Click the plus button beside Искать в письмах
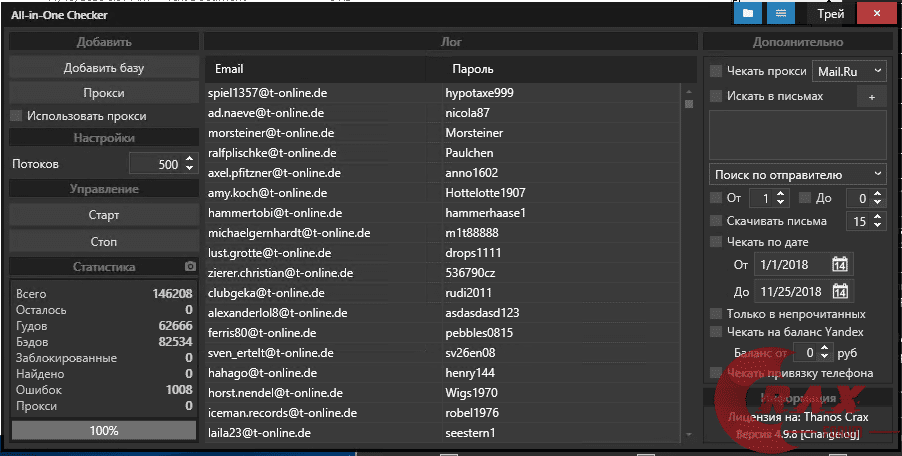This screenshot has height=456, width=902. 871,96
